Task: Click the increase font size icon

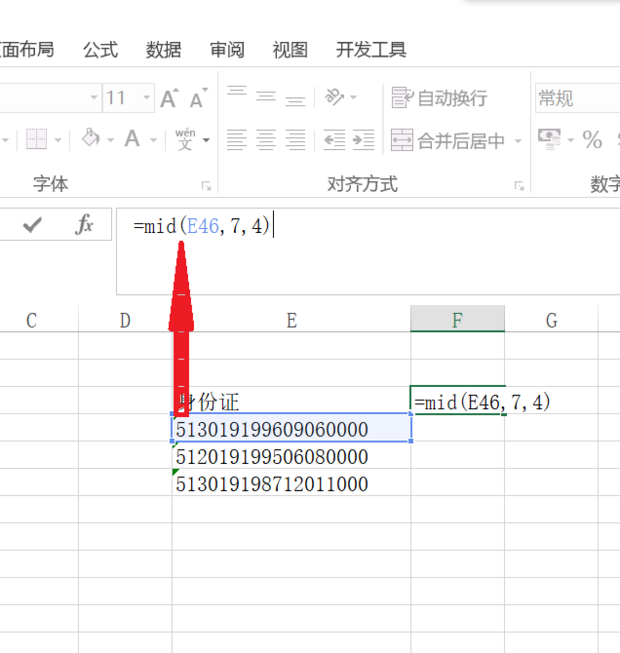Action: coord(169,98)
